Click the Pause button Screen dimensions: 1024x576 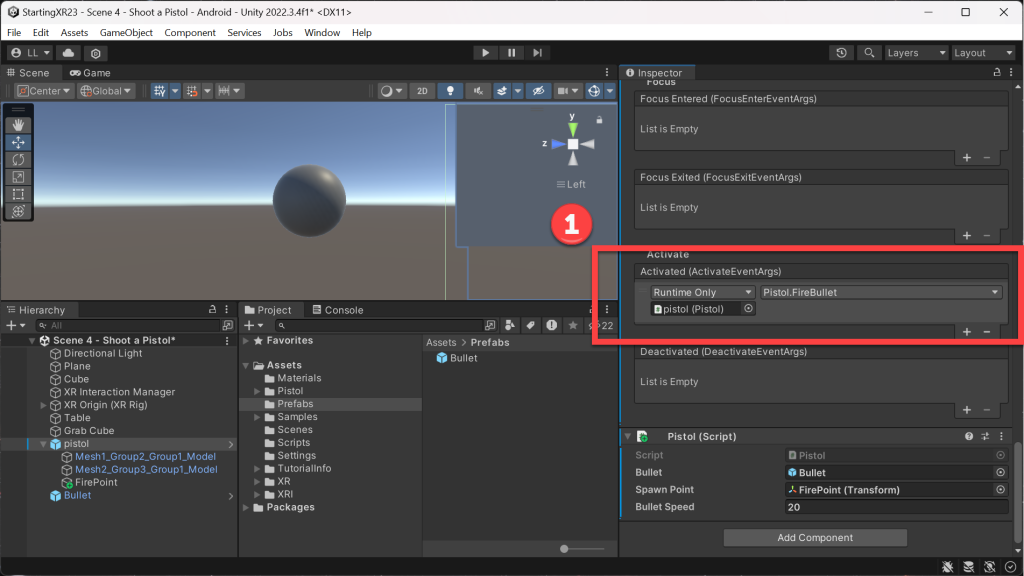[511, 53]
